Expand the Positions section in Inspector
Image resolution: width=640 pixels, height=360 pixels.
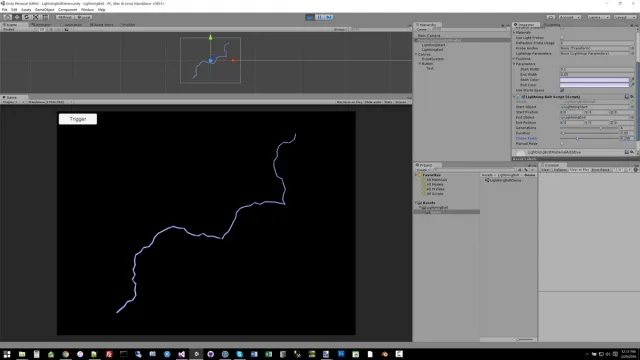point(514,59)
